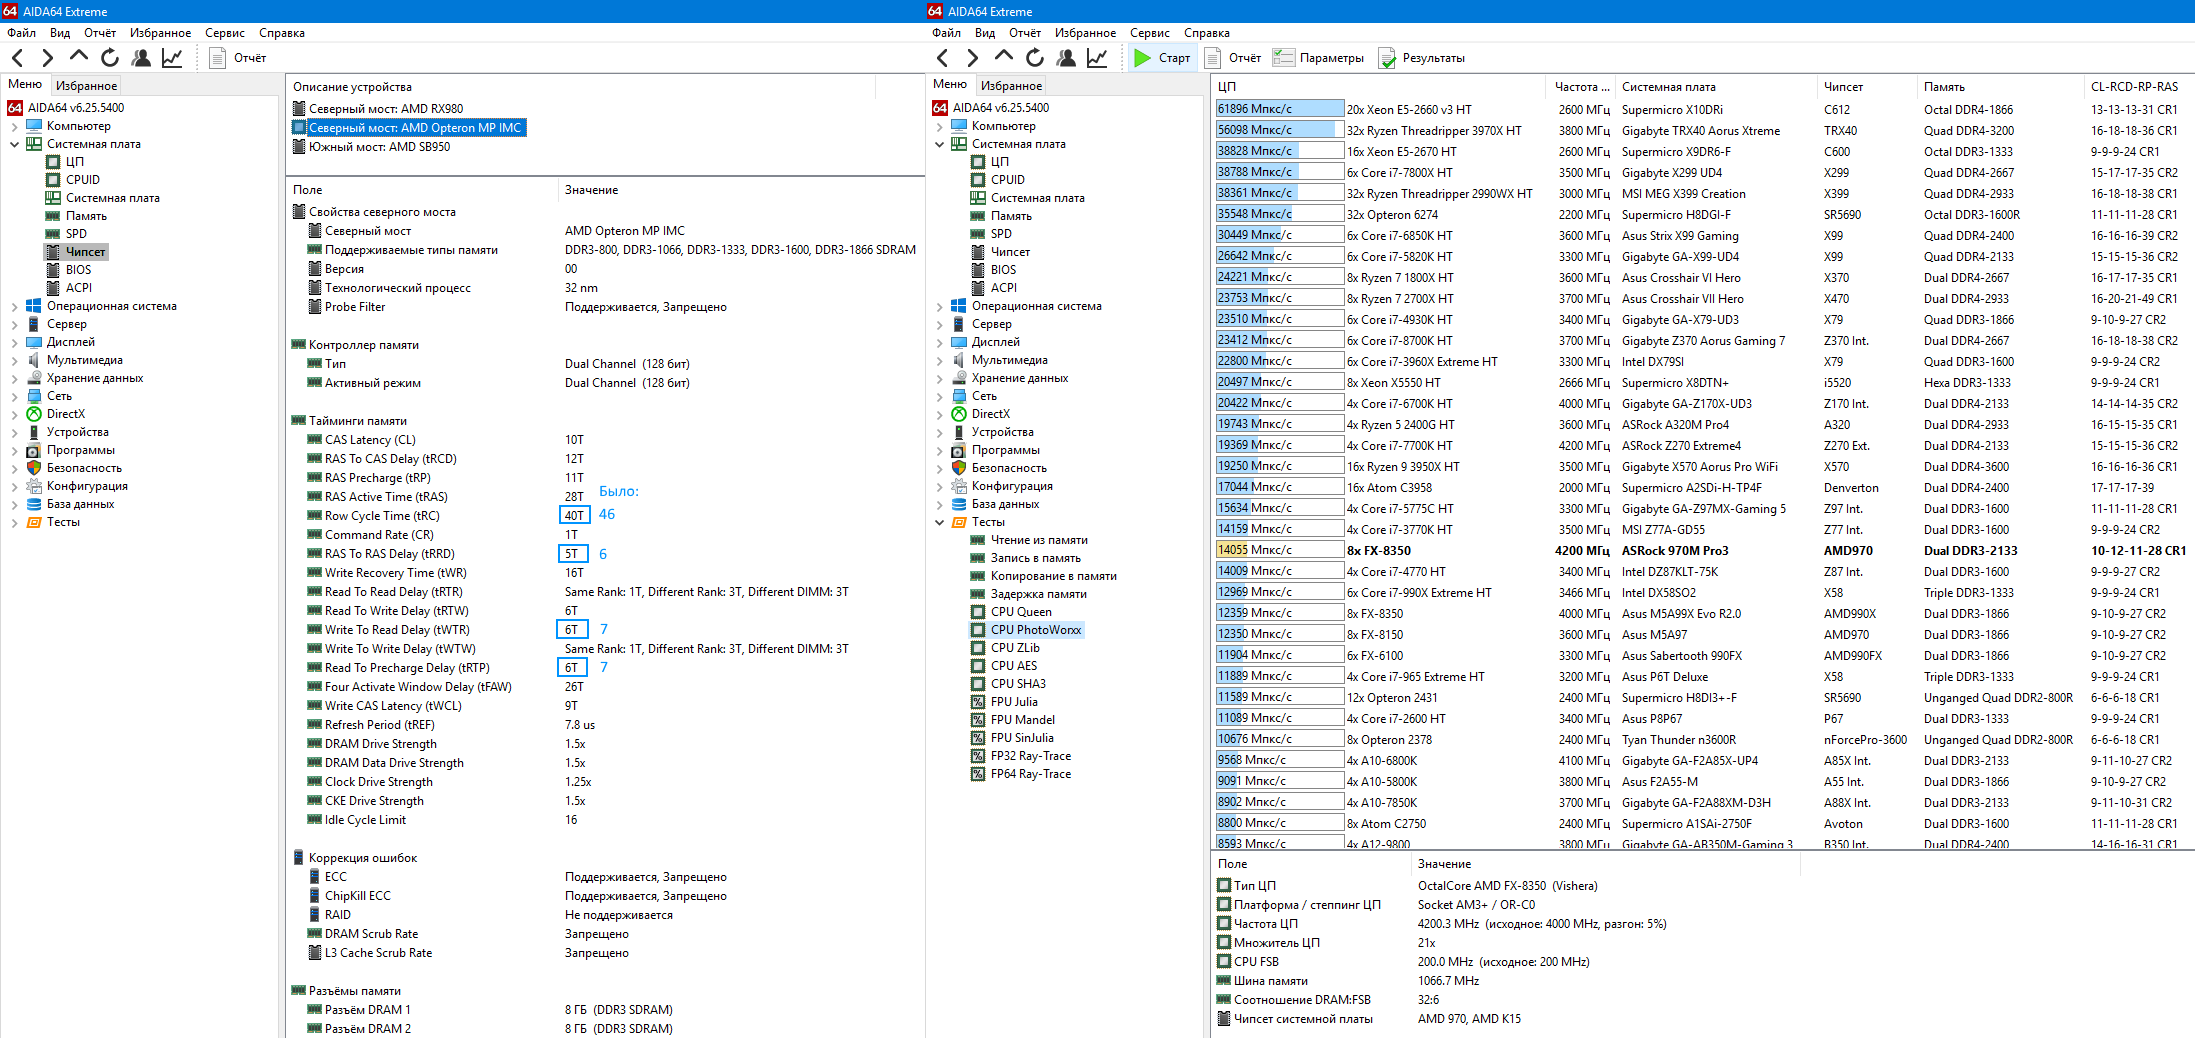Click the Старт button to run benchmark
Screen dimensions: 2195x1038
pyautogui.click(x=1162, y=58)
